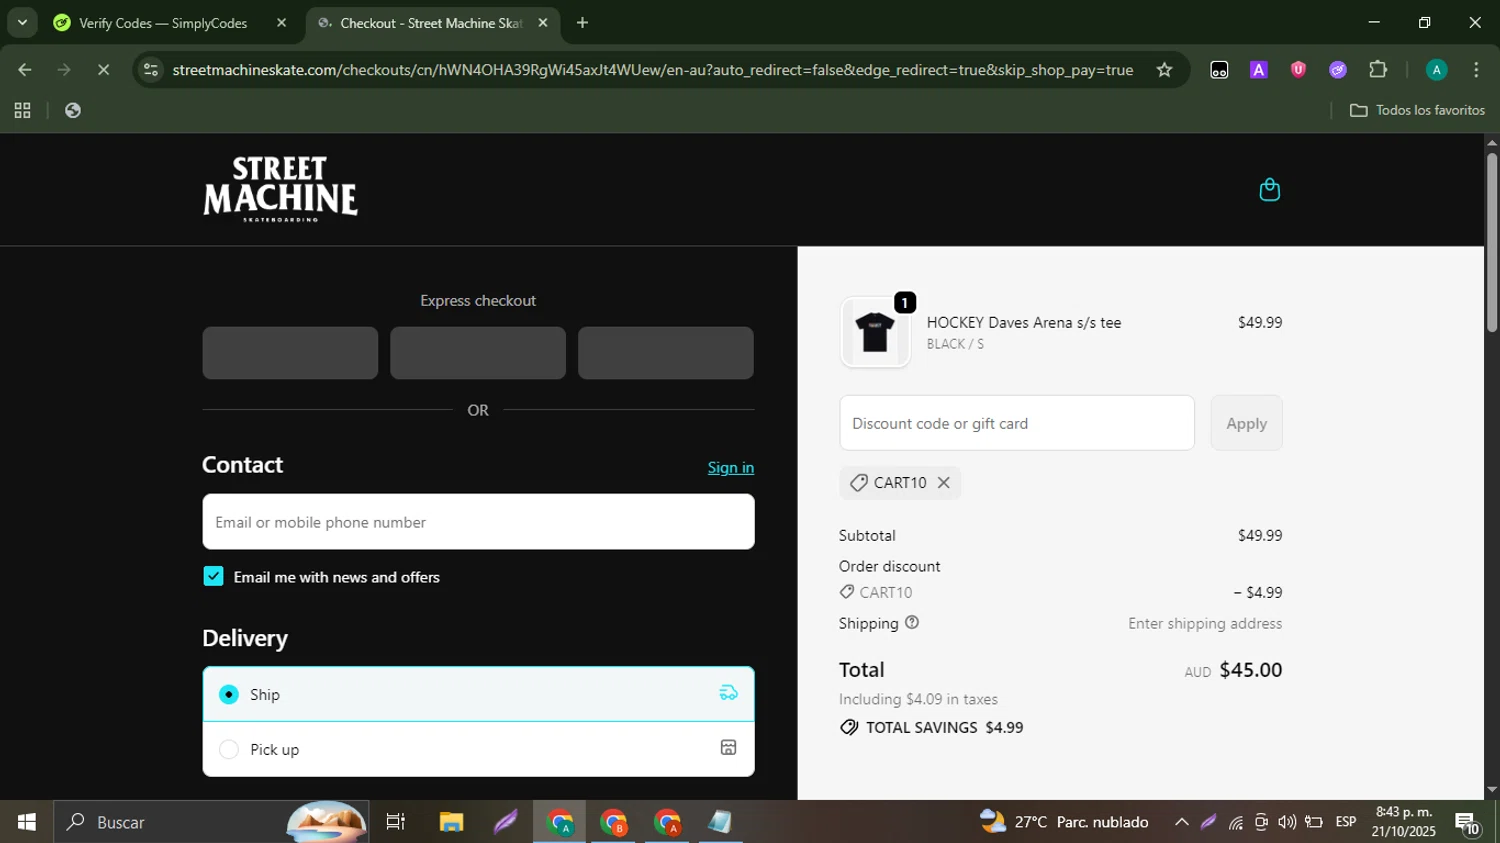Toggle Email me with news and offers
This screenshot has height=843, width=1500.
(x=213, y=576)
